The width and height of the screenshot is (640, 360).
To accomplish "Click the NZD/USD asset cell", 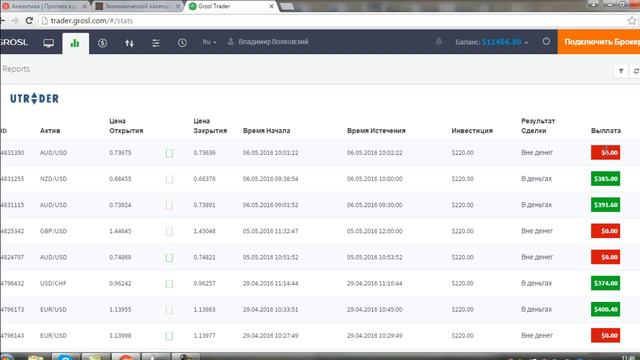I will pos(53,179).
